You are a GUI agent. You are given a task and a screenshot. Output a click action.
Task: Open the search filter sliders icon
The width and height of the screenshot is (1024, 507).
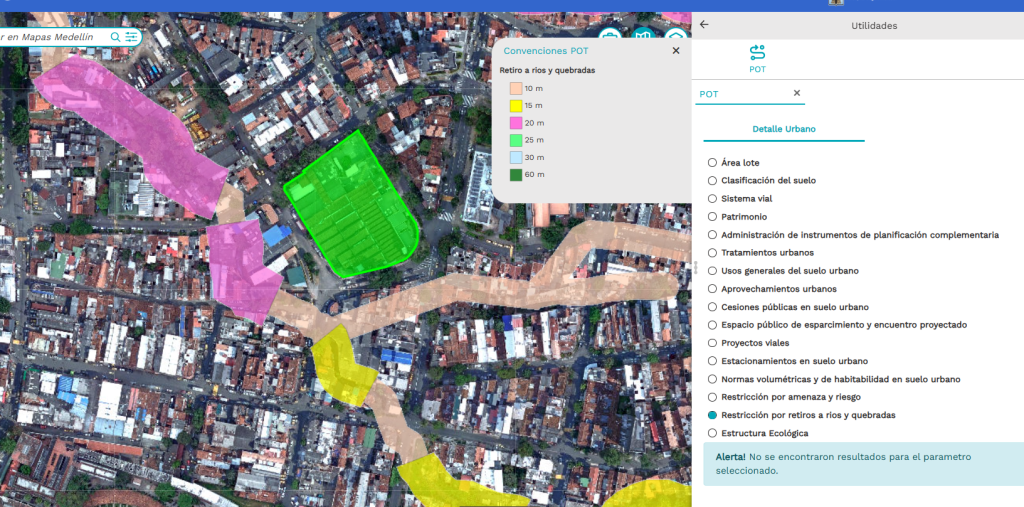point(131,37)
